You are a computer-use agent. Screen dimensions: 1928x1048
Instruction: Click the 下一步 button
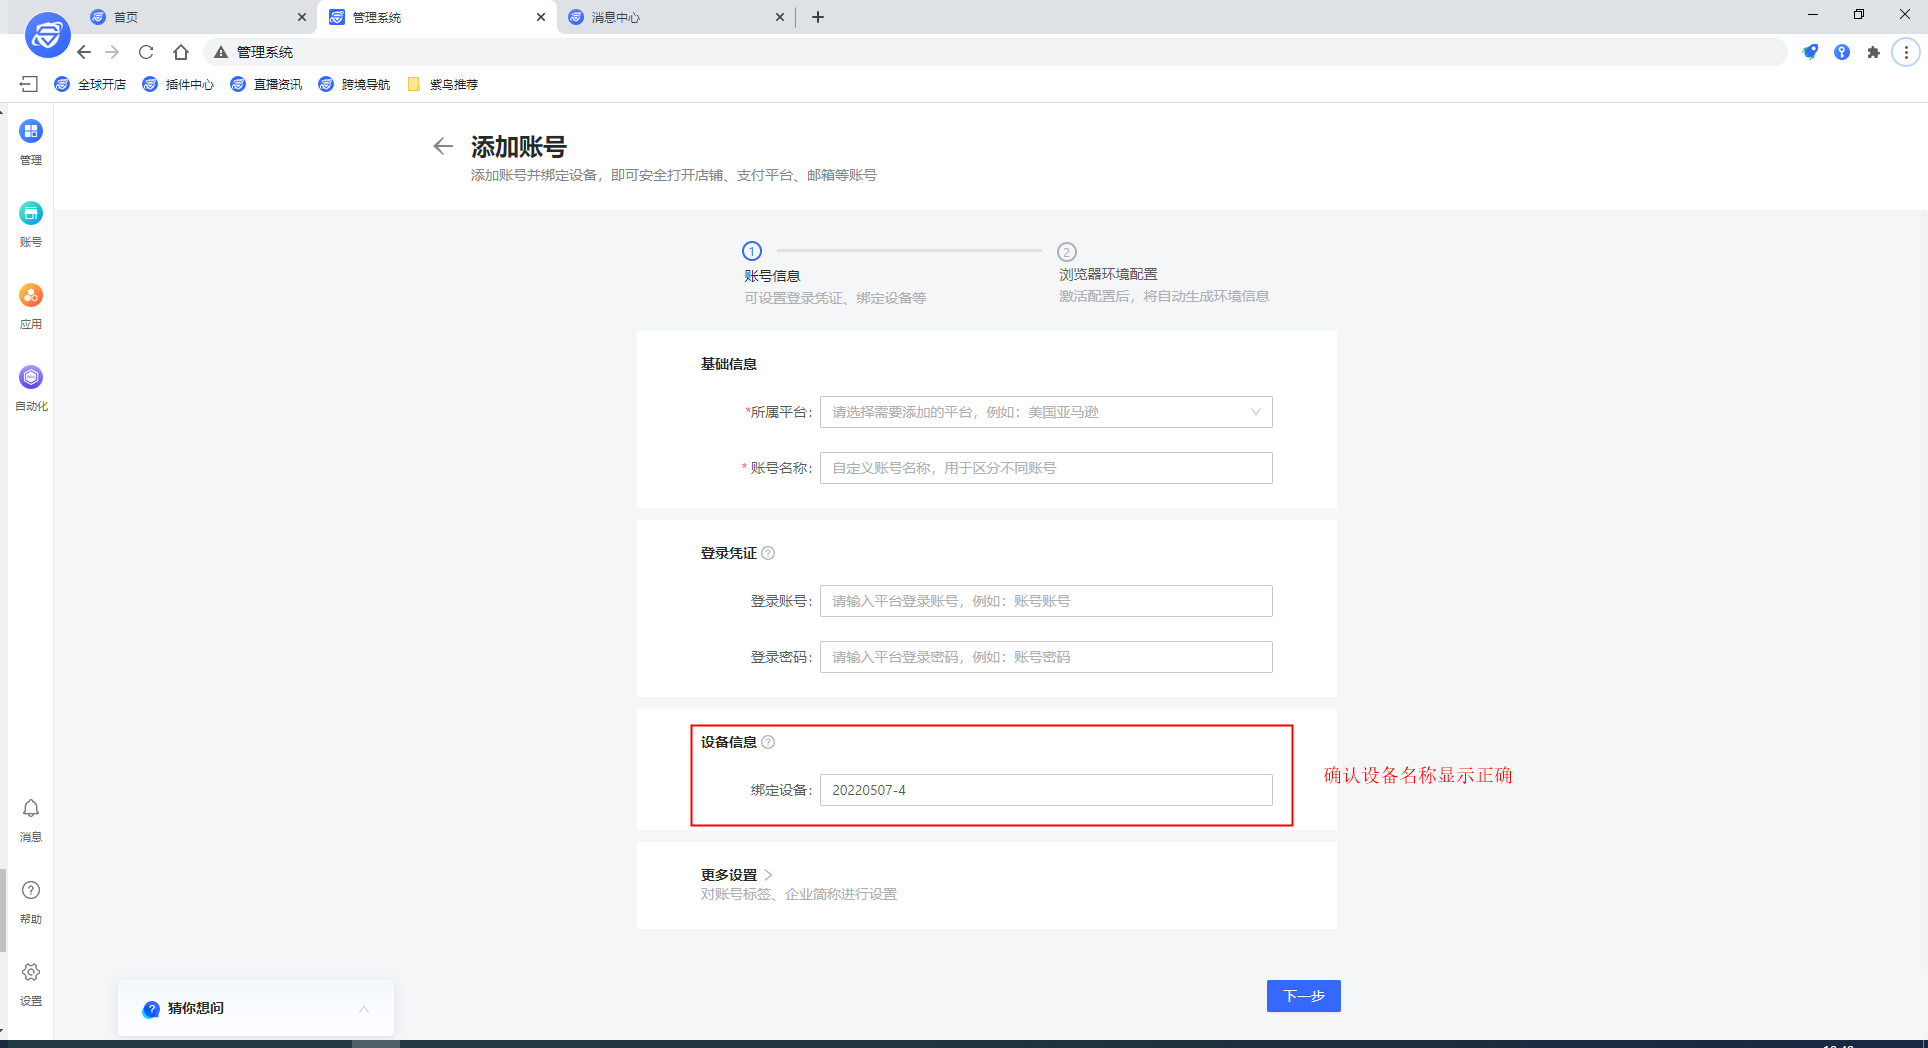point(1303,996)
